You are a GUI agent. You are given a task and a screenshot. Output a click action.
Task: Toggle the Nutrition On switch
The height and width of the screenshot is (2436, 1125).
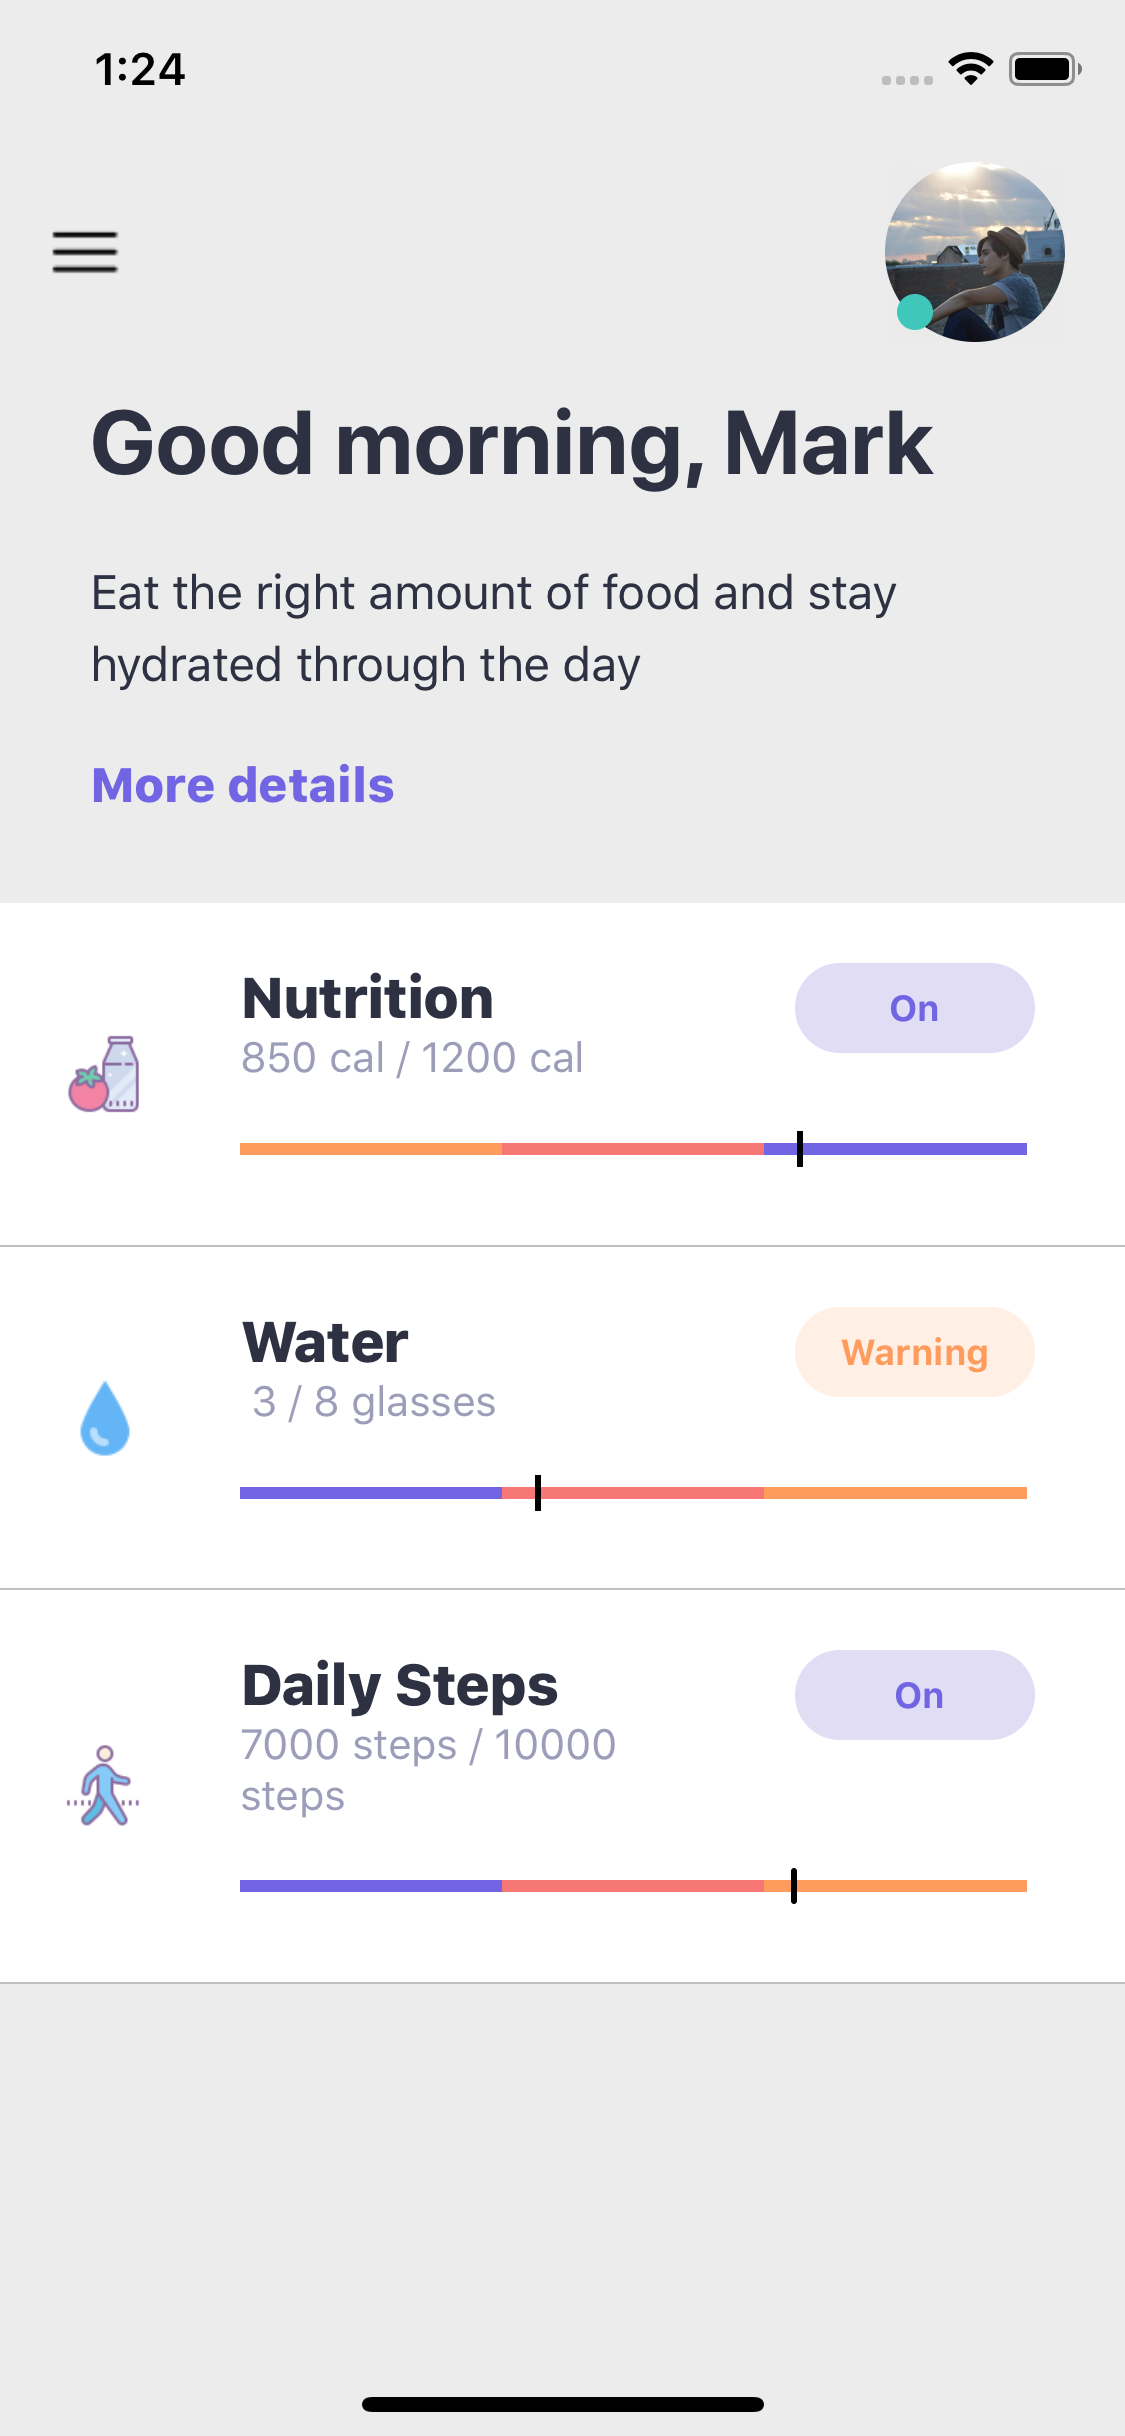tap(914, 1008)
